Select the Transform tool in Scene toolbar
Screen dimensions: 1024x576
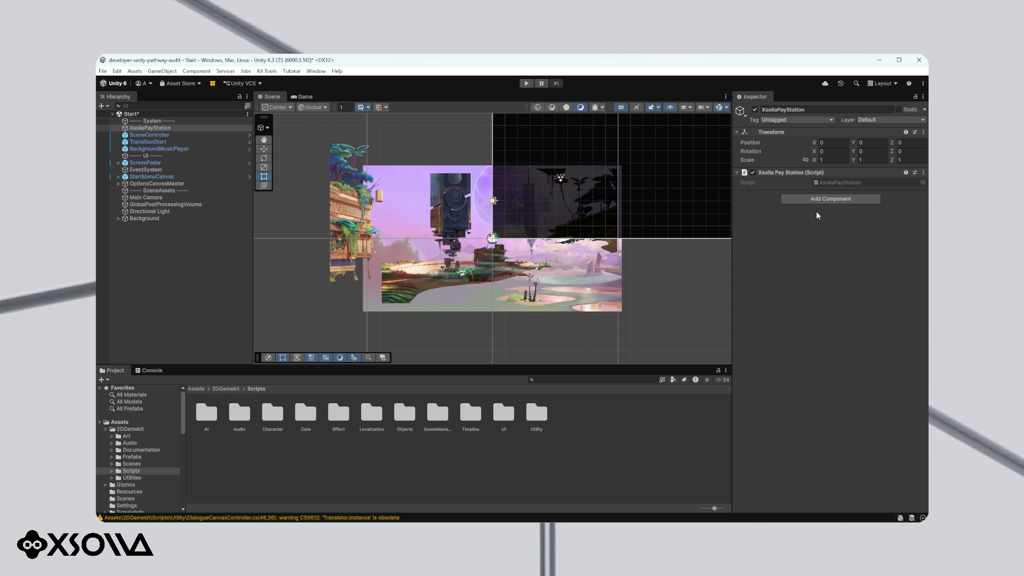[264, 185]
